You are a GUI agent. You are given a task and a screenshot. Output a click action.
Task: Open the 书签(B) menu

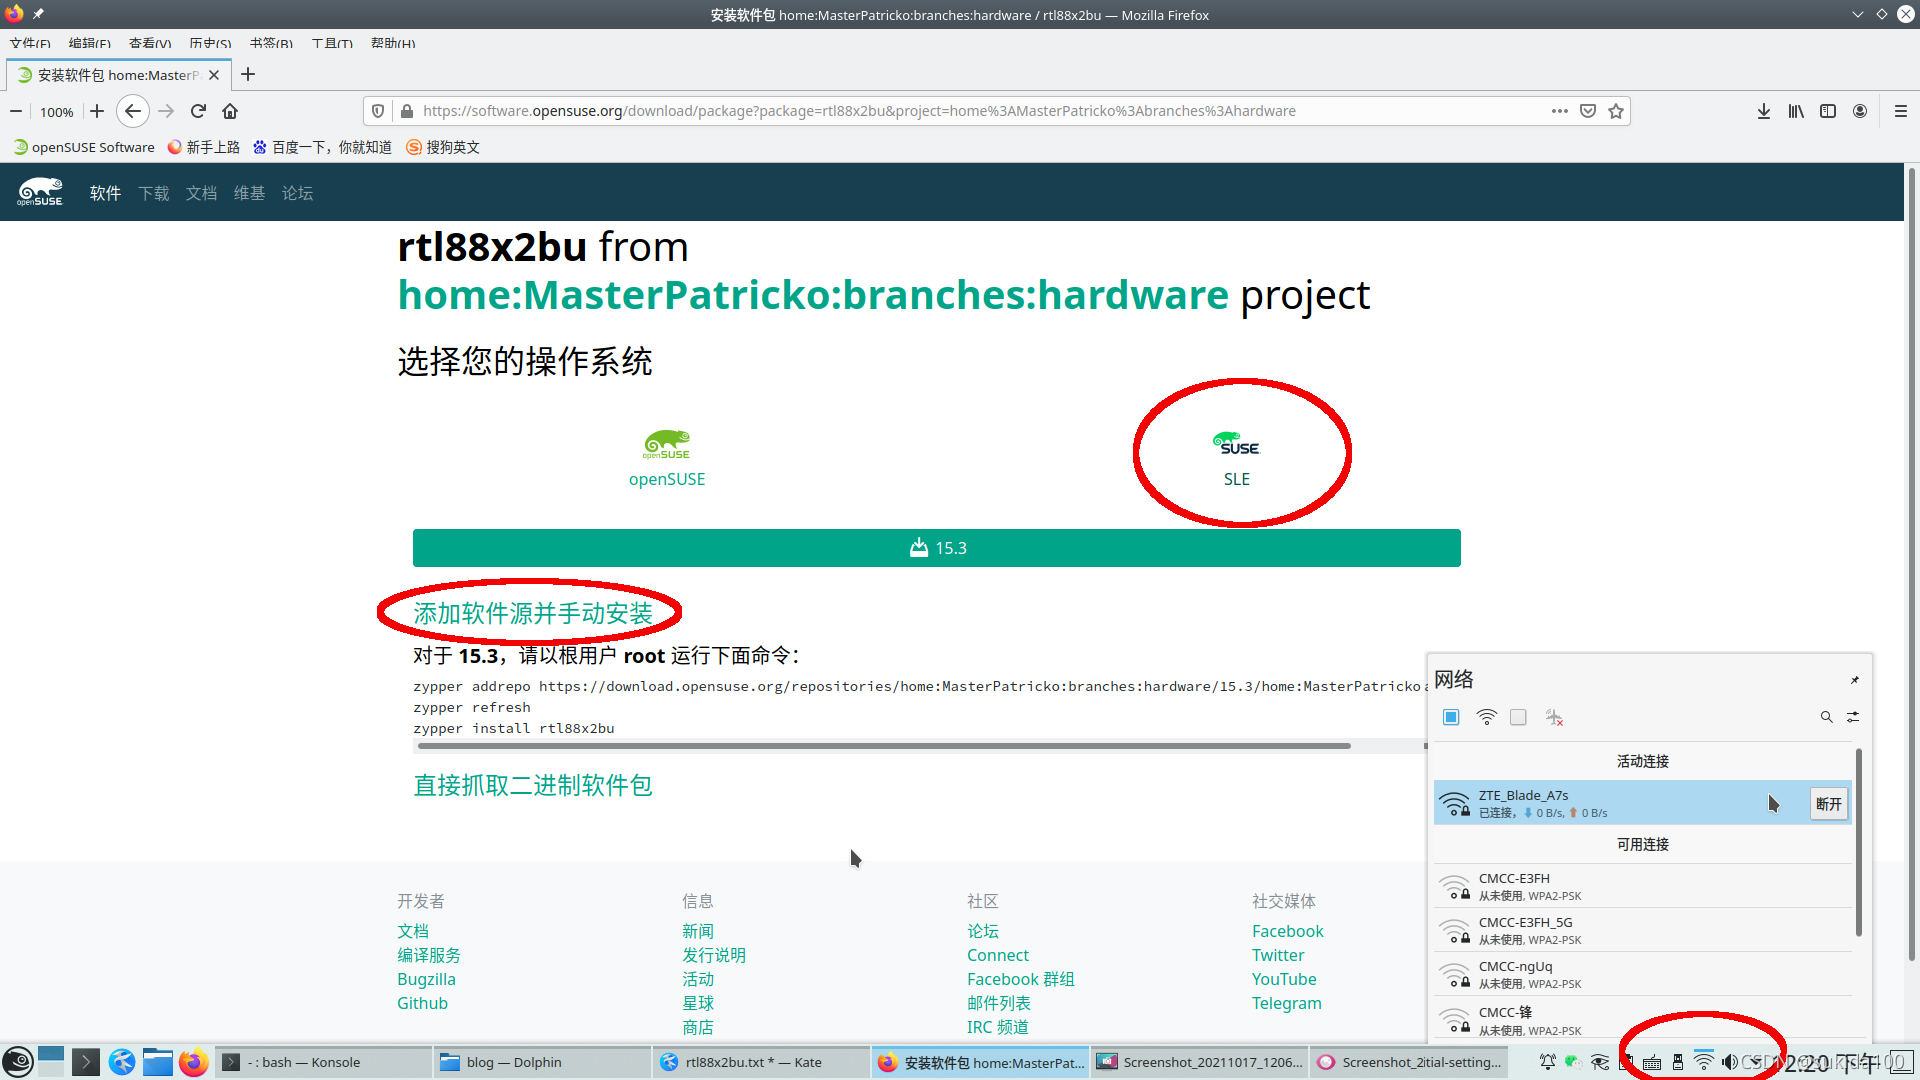click(271, 43)
